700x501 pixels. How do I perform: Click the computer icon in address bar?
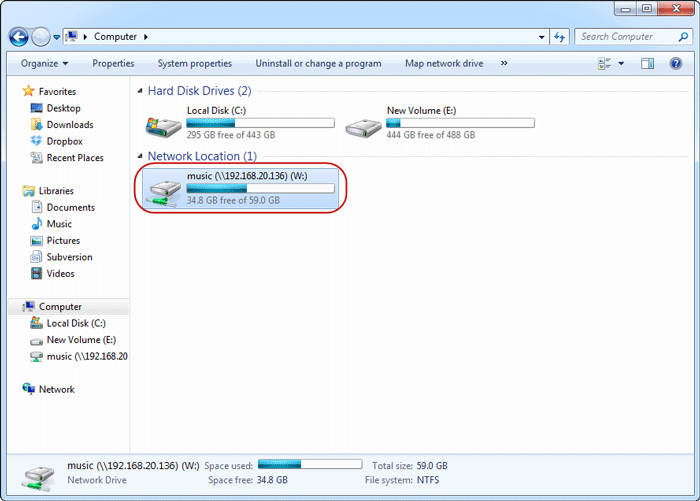[71, 37]
